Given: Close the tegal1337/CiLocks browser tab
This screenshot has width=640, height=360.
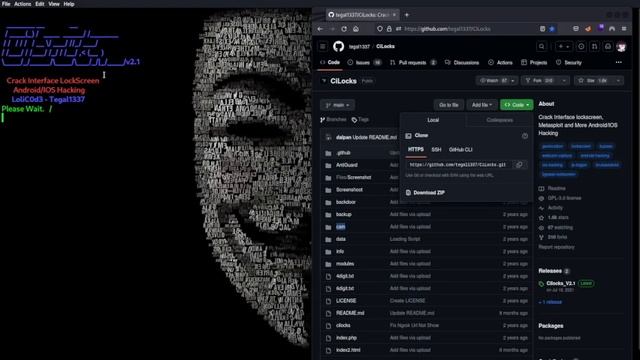Looking at the screenshot, I should [394, 15].
